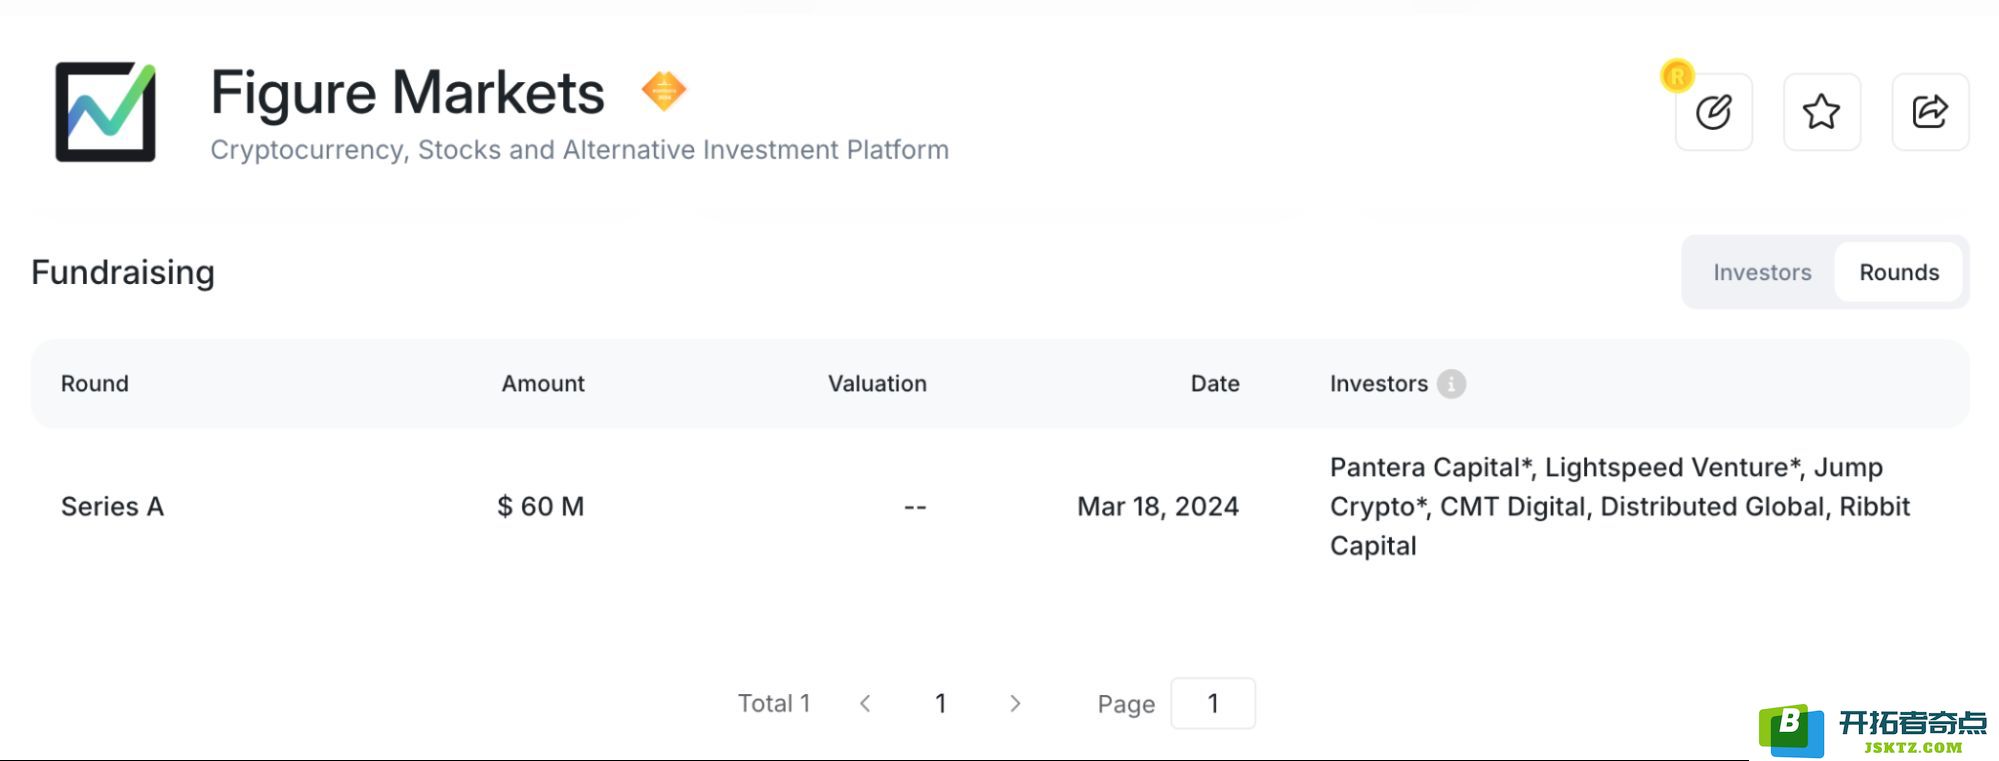Click the Figure Markets logo

105,111
